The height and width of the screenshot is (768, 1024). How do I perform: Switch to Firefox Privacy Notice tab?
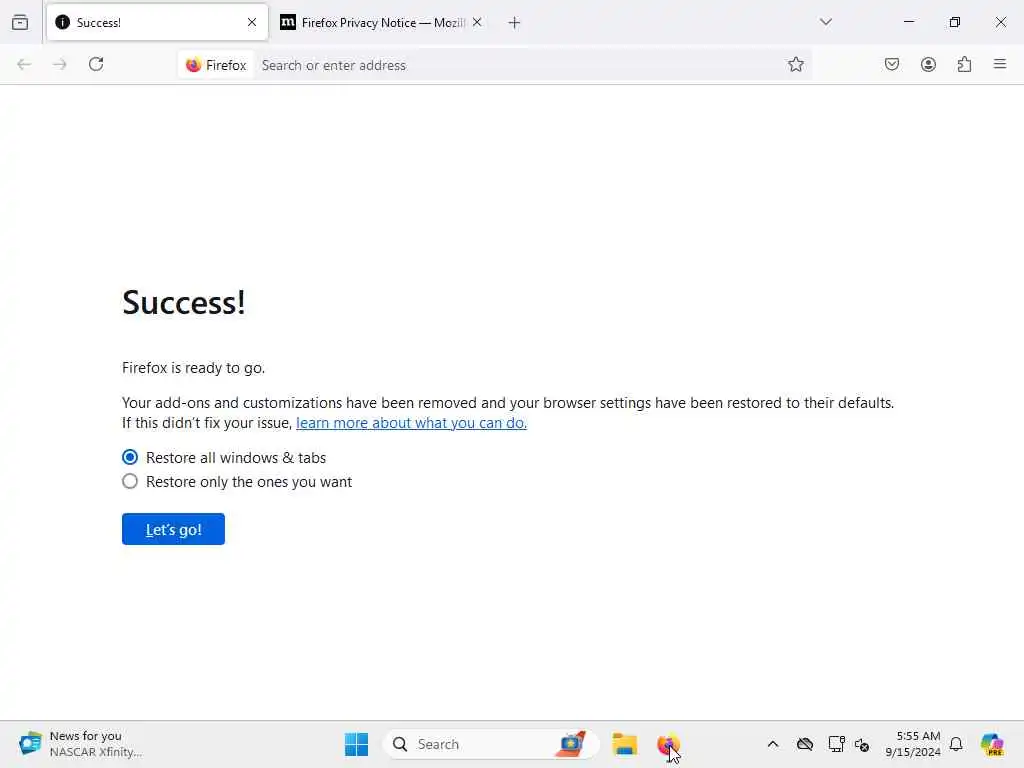[x=382, y=22]
